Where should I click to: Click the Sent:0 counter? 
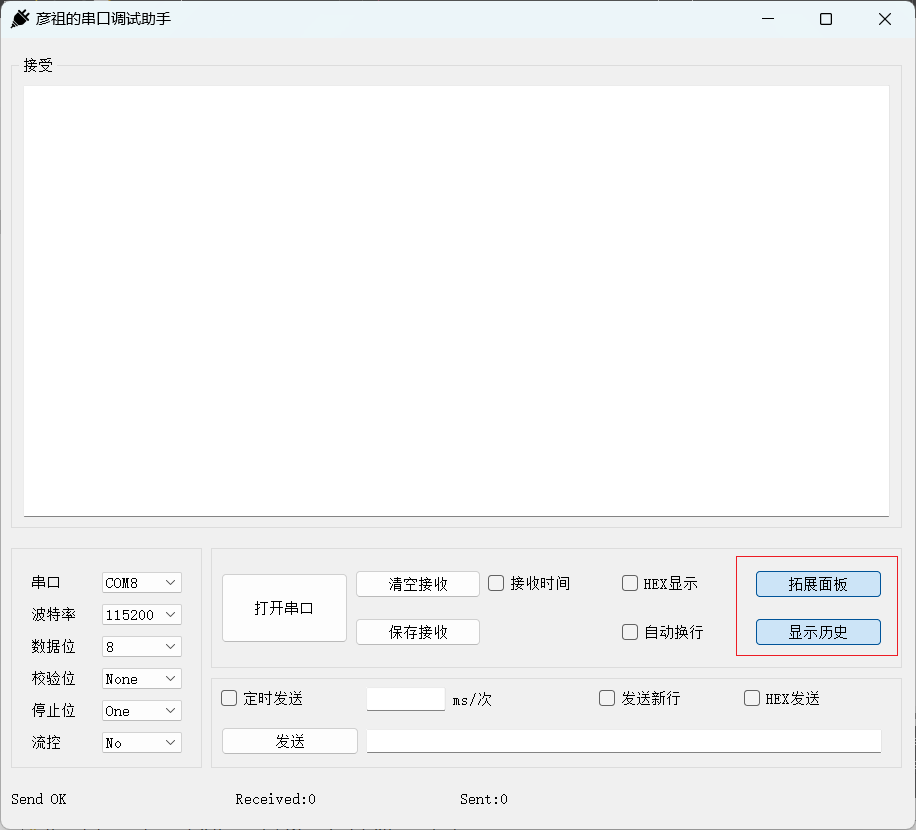484,799
